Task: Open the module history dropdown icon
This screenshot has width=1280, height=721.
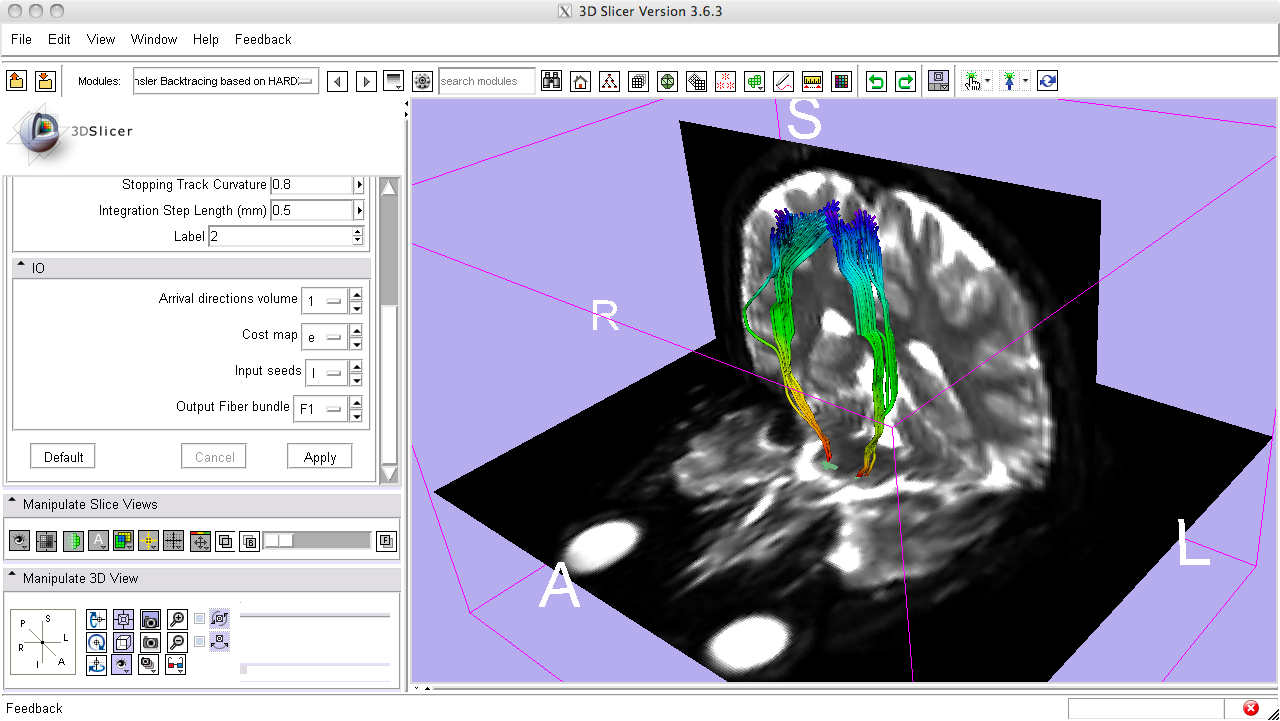Action: 394,81
